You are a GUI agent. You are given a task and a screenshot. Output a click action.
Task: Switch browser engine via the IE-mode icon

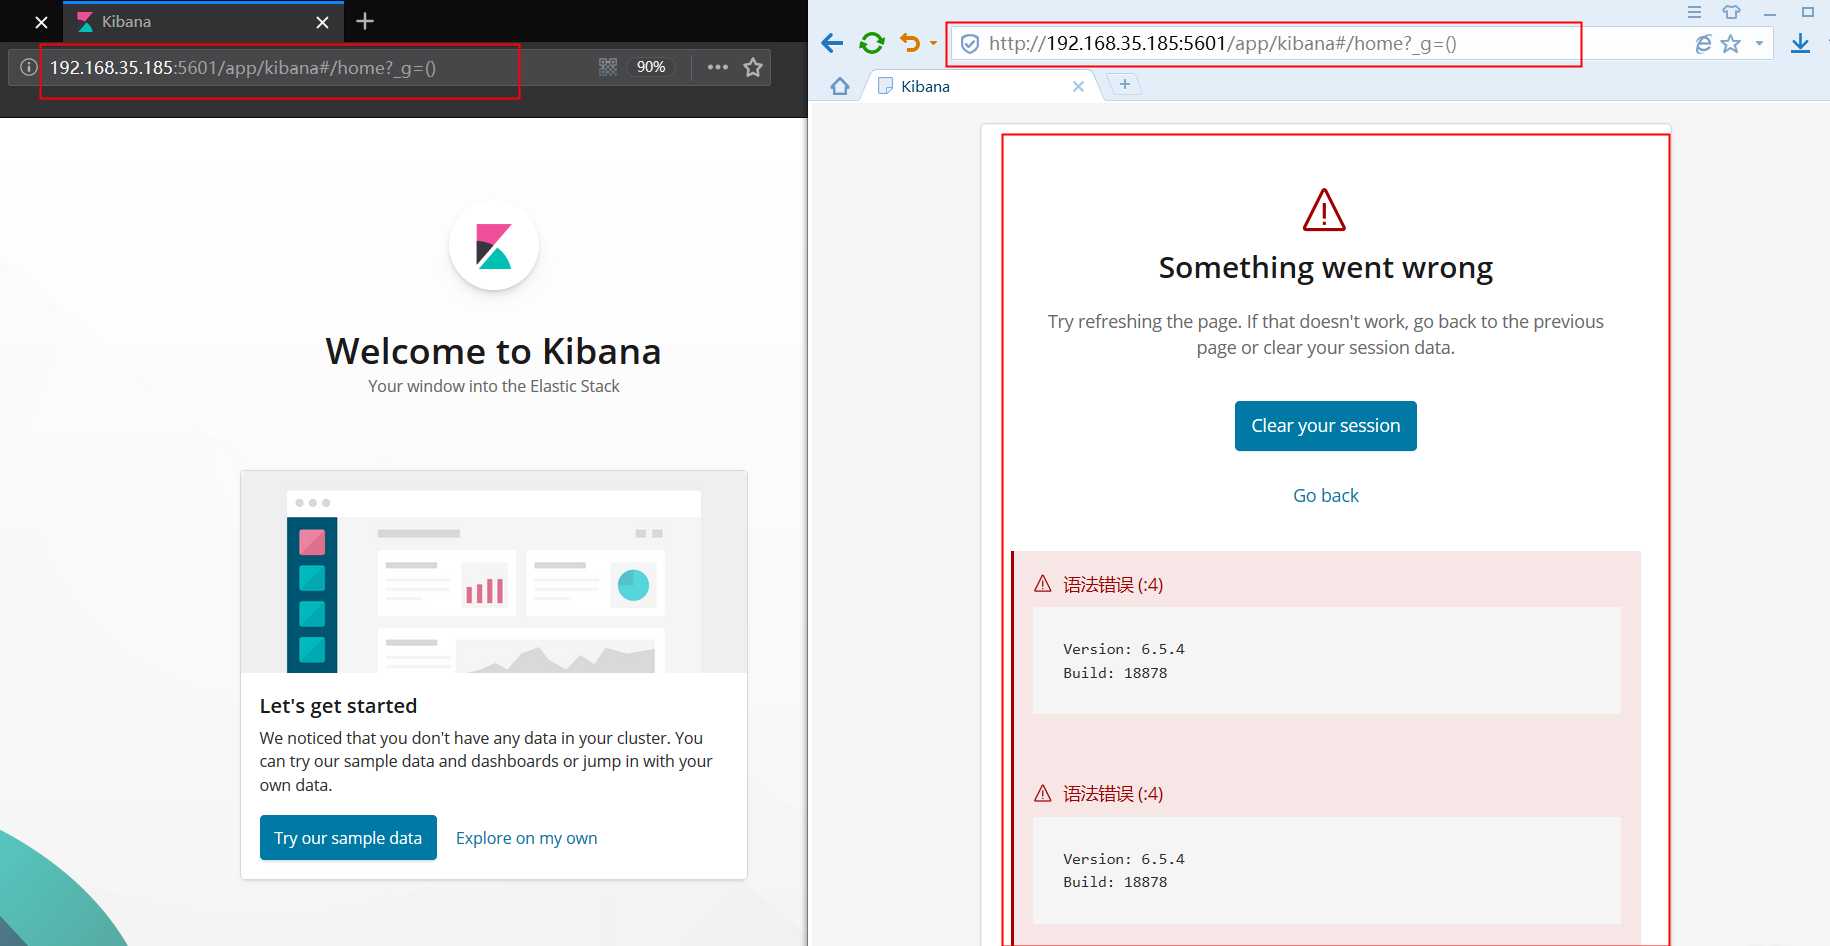pos(1703,44)
